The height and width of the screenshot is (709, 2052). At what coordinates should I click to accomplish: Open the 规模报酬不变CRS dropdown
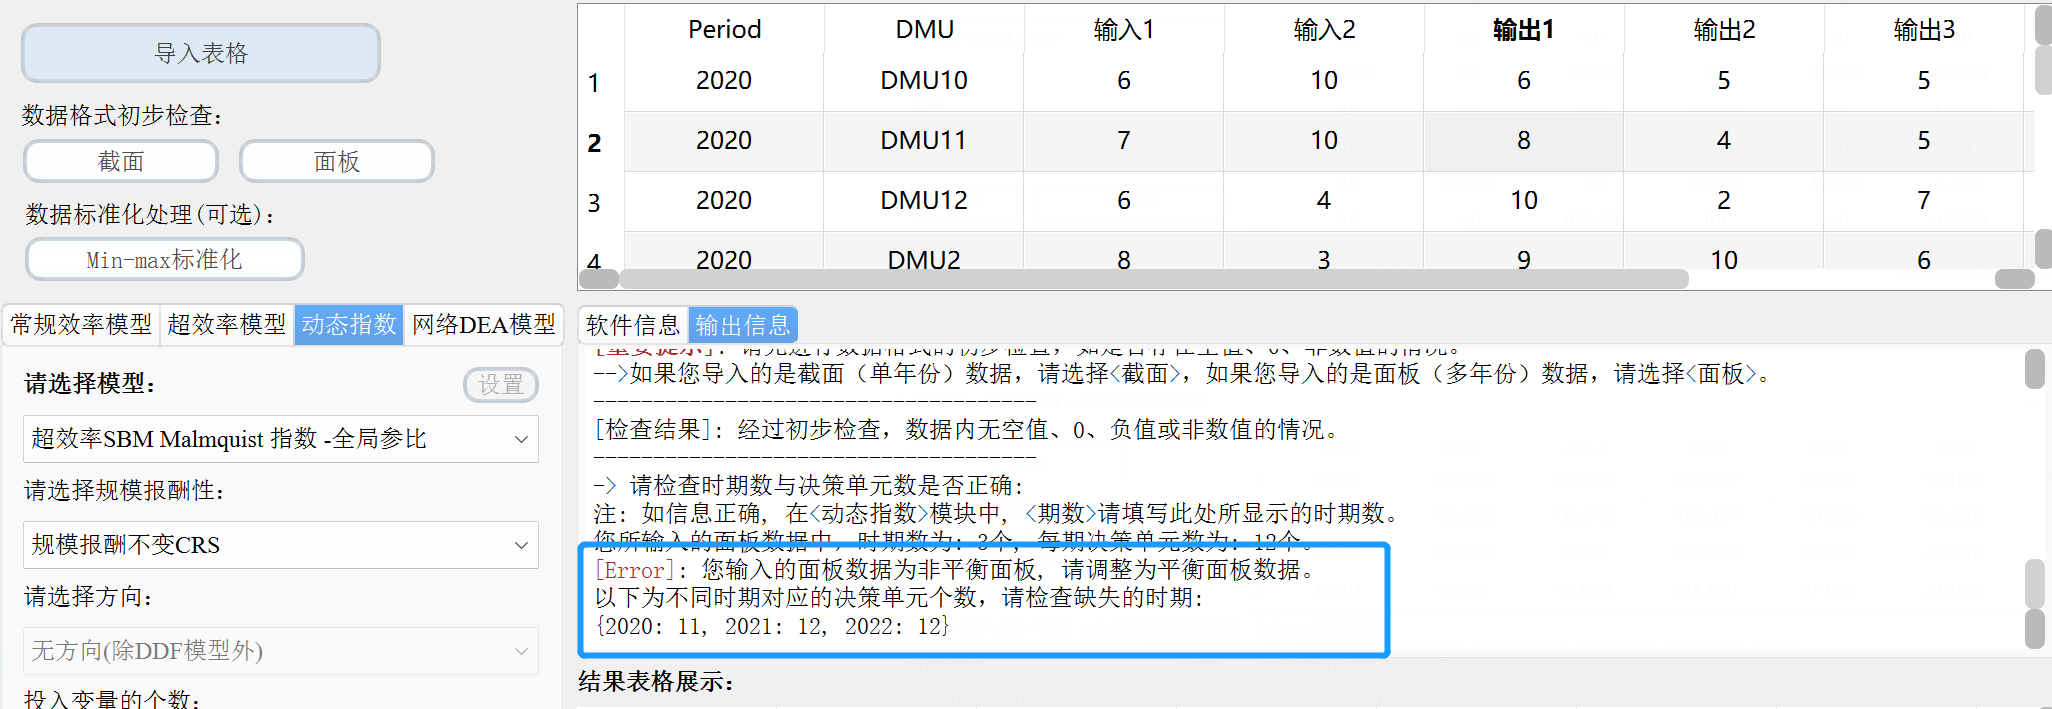(280, 545)
